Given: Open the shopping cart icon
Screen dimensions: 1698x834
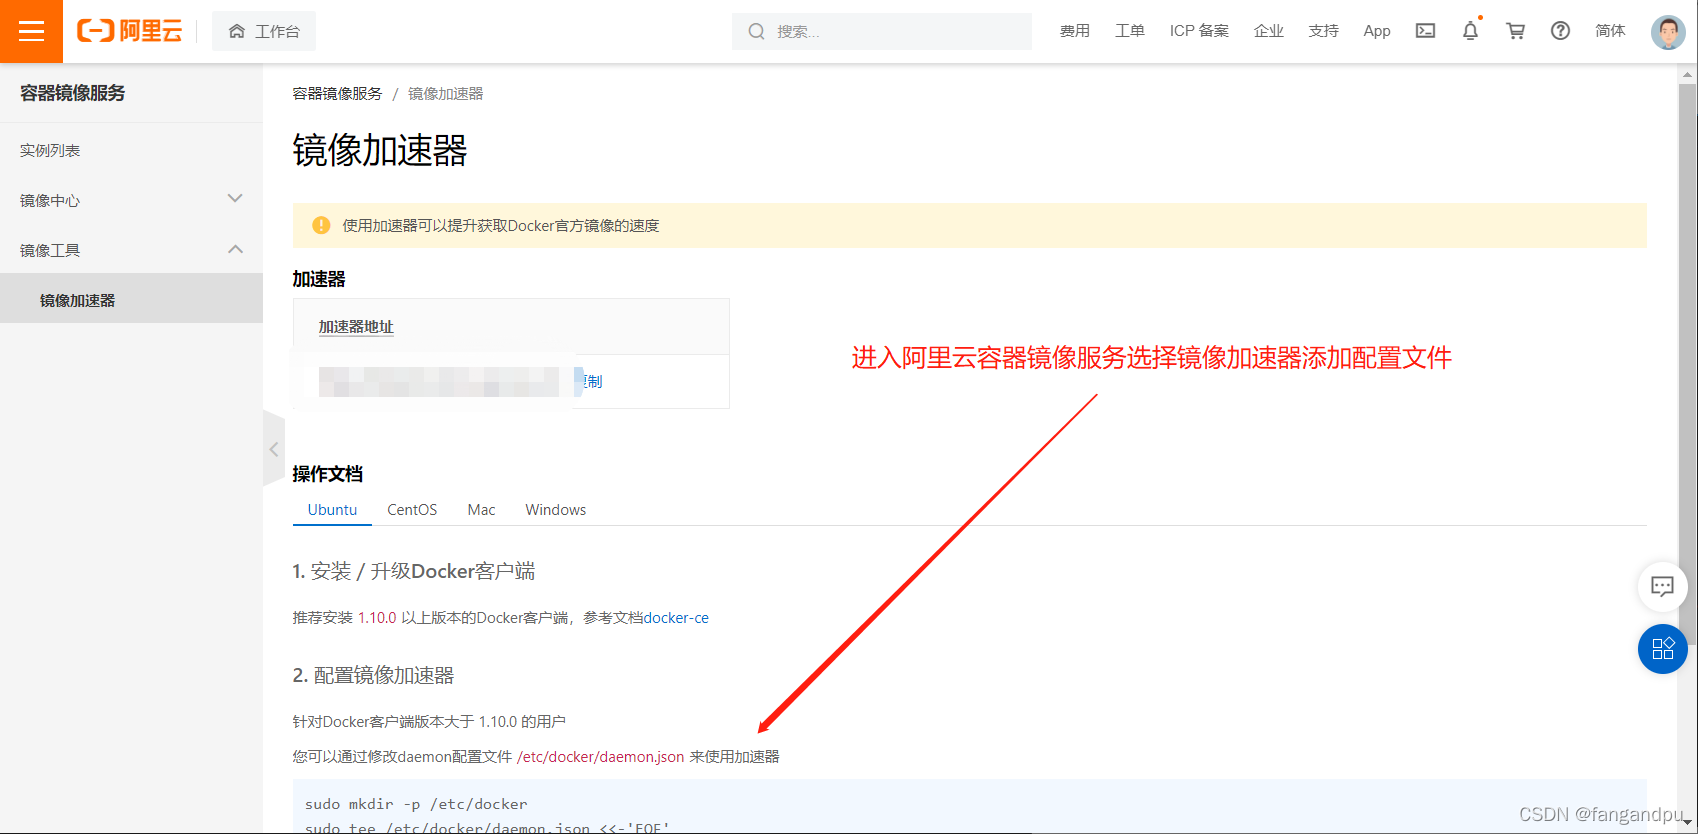Looking at the screenshot, I should (1516, 31).
